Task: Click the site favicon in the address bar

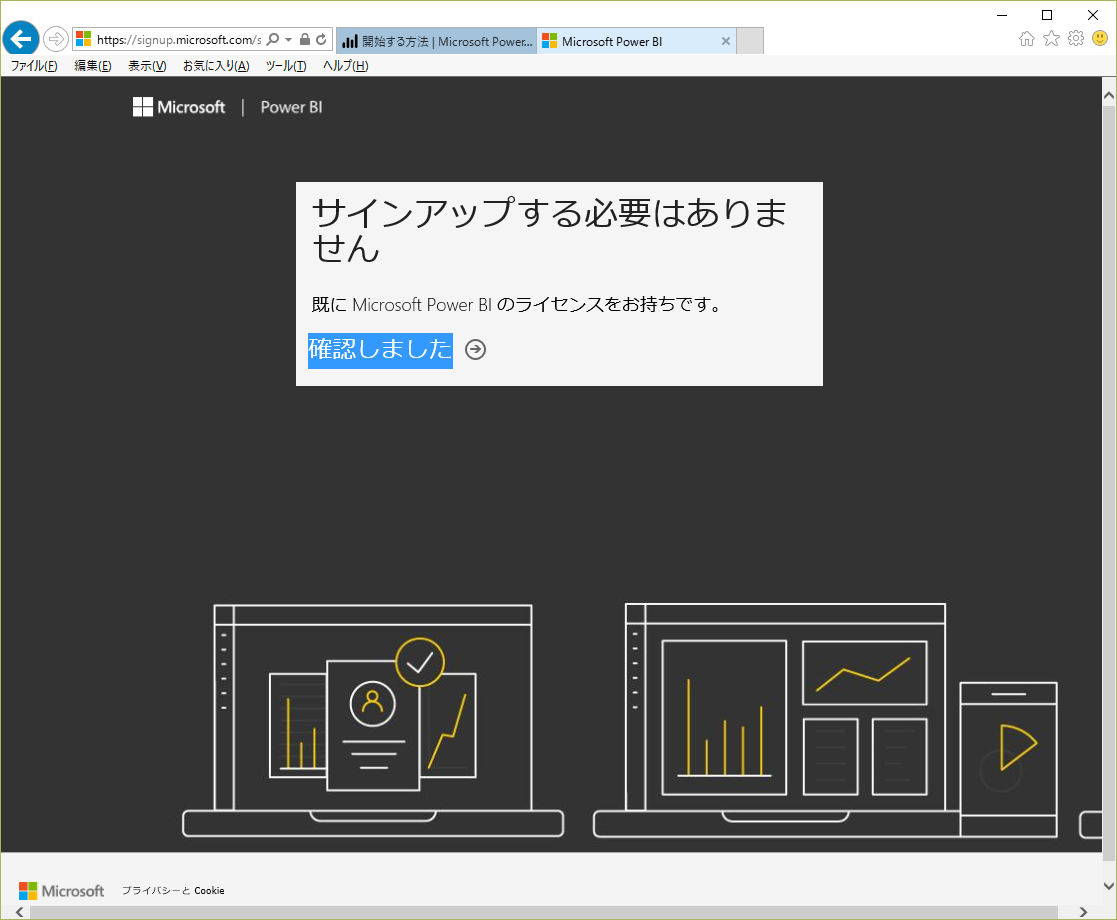Action: coord(83,39)
